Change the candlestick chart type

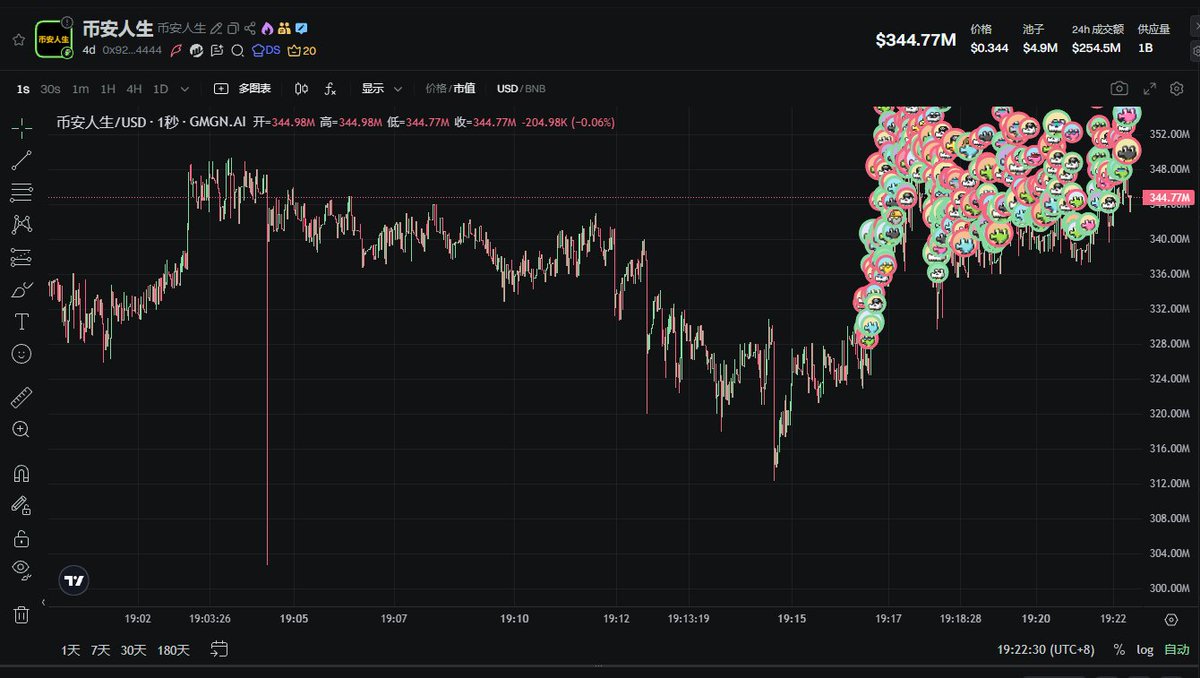point(301,89)
